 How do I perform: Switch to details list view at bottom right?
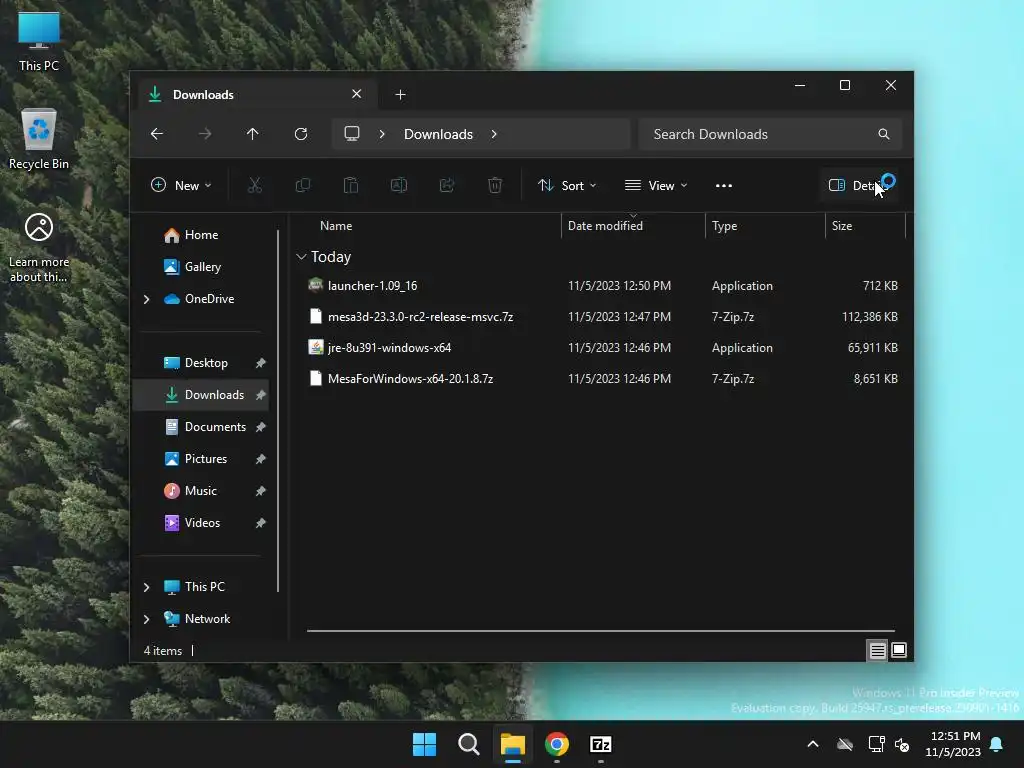(877, 650)
